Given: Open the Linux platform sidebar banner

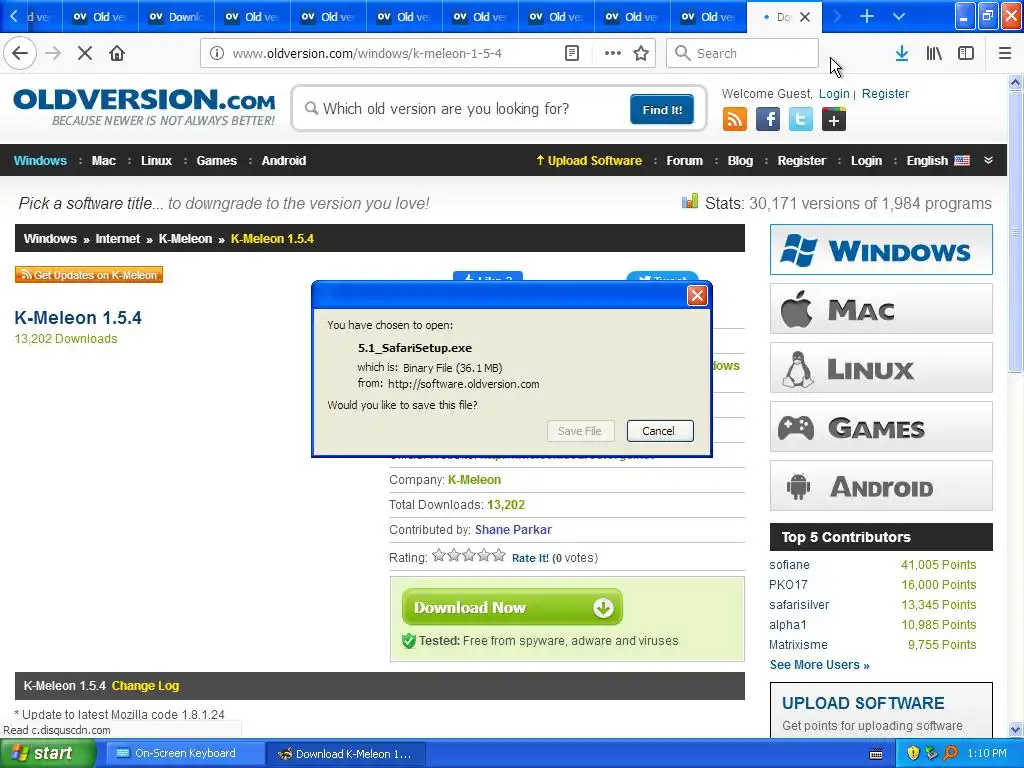Looking at the screenshot, I should pyautogui.click(x=881, y=368).
